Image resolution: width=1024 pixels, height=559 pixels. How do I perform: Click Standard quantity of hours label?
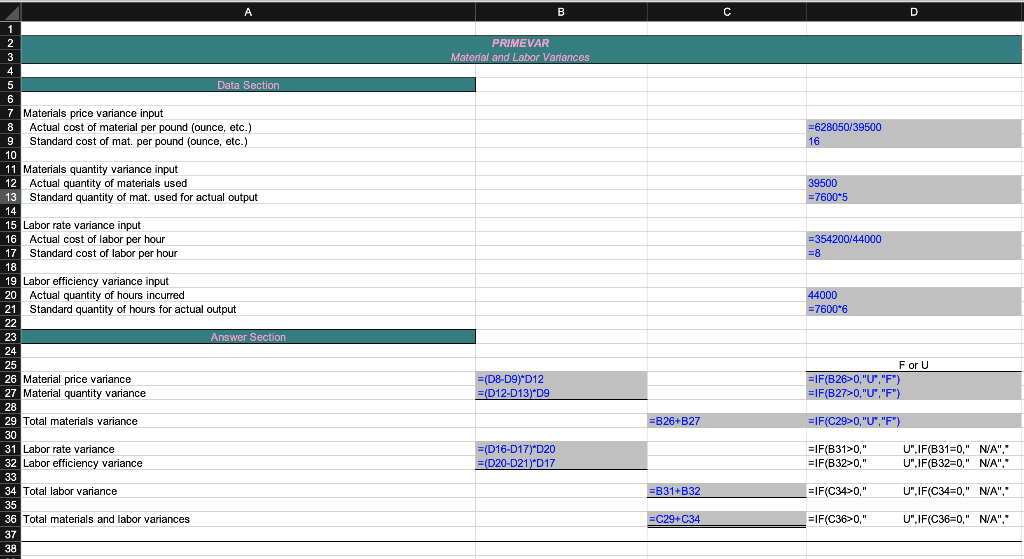click(133, 310)
